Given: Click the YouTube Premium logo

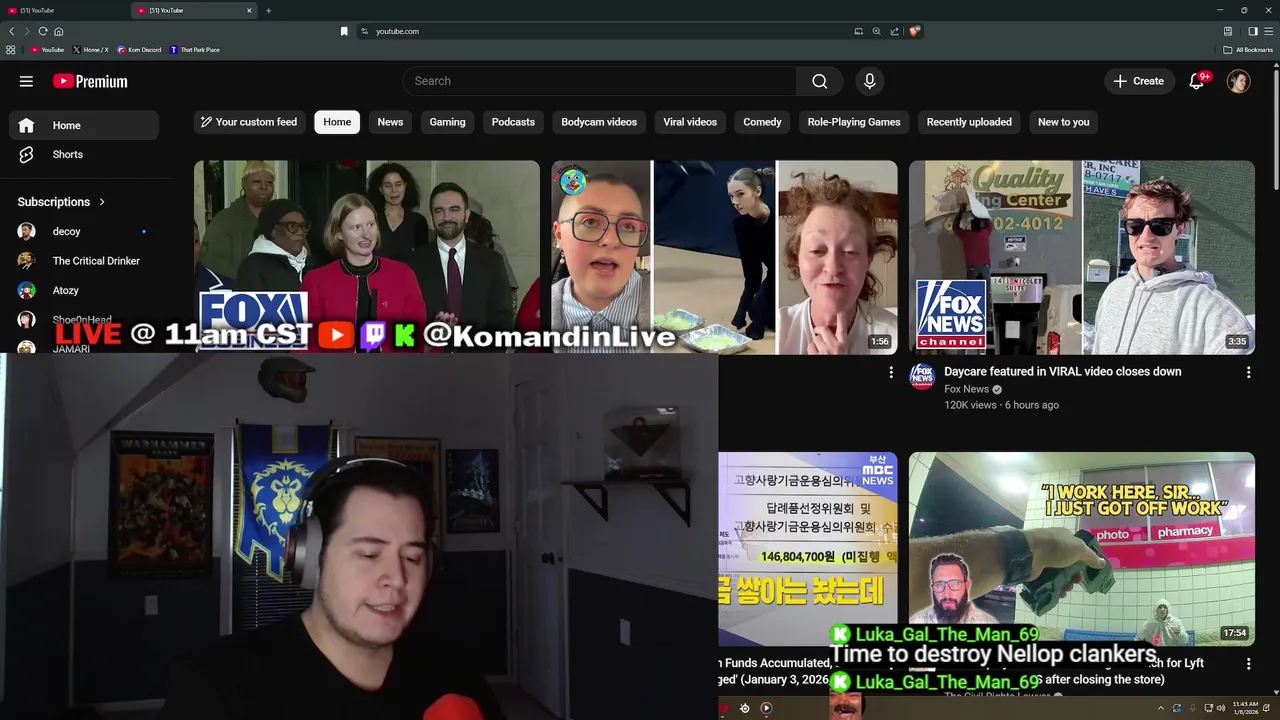Looking at the screenshot, I should (90, 81).
